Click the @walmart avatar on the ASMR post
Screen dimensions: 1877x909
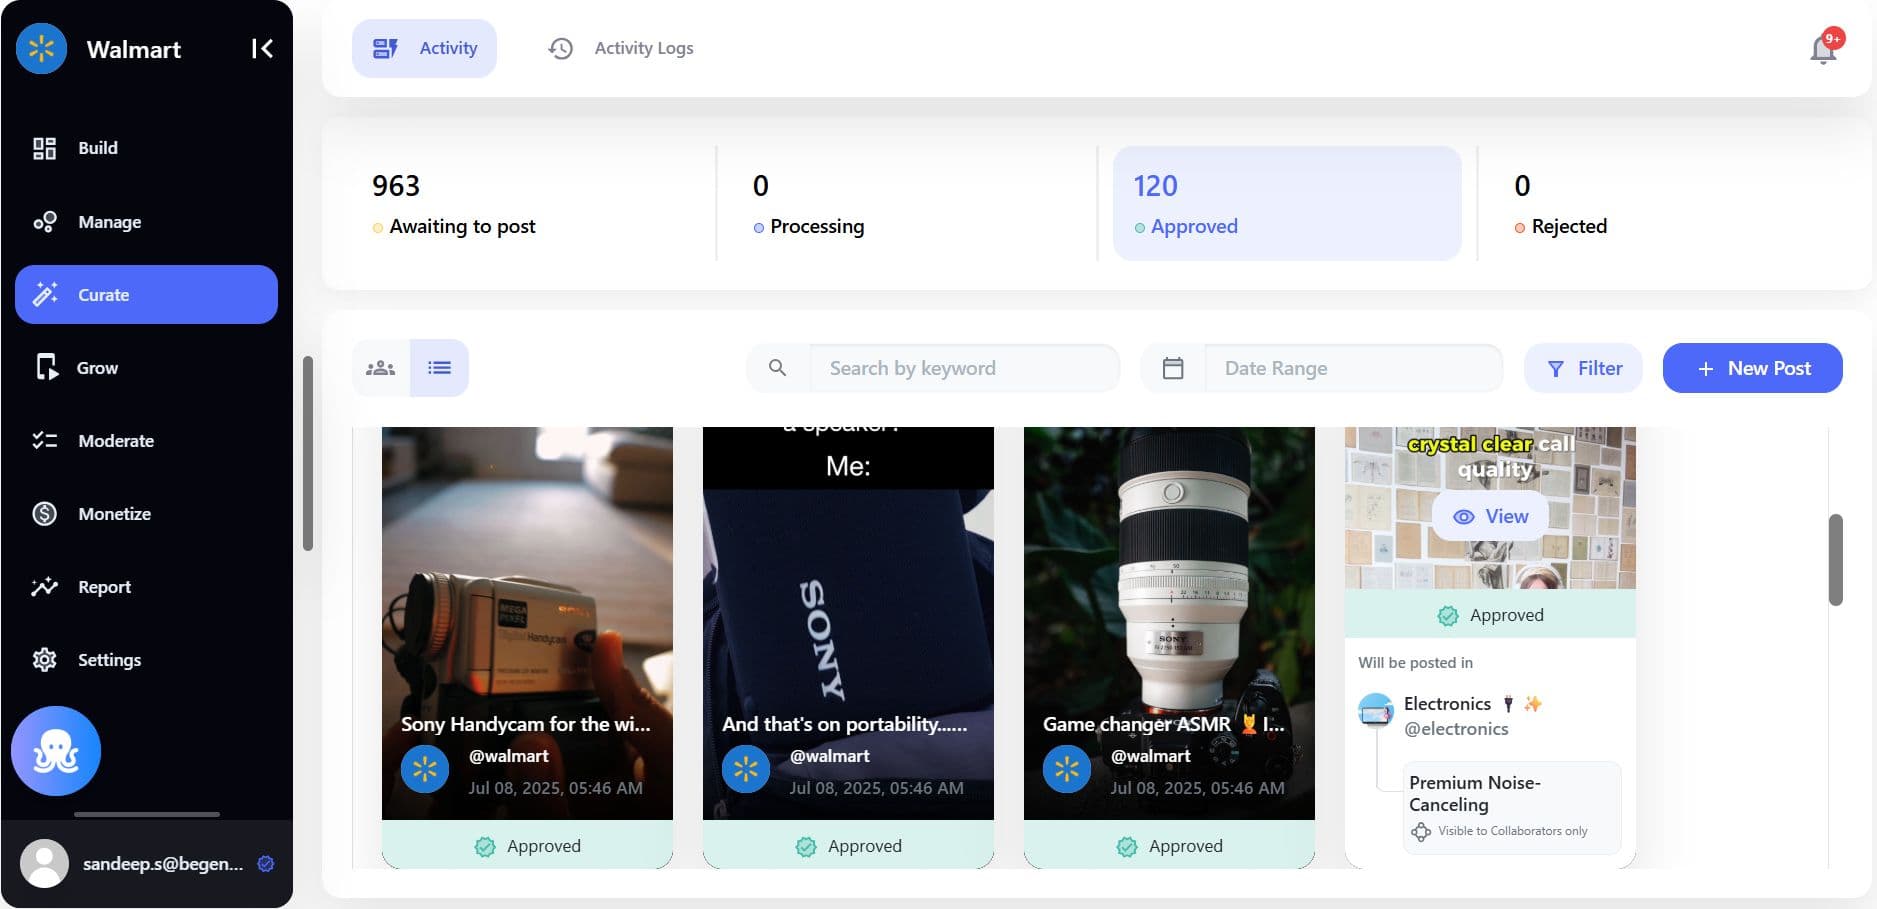1067,769
